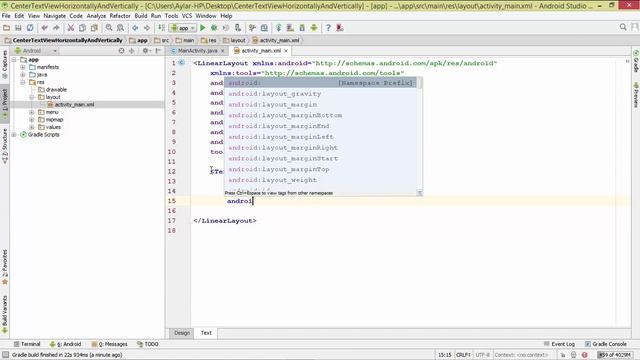
Task: Click the navigate Forward arrow
Action: pos(147,28)
